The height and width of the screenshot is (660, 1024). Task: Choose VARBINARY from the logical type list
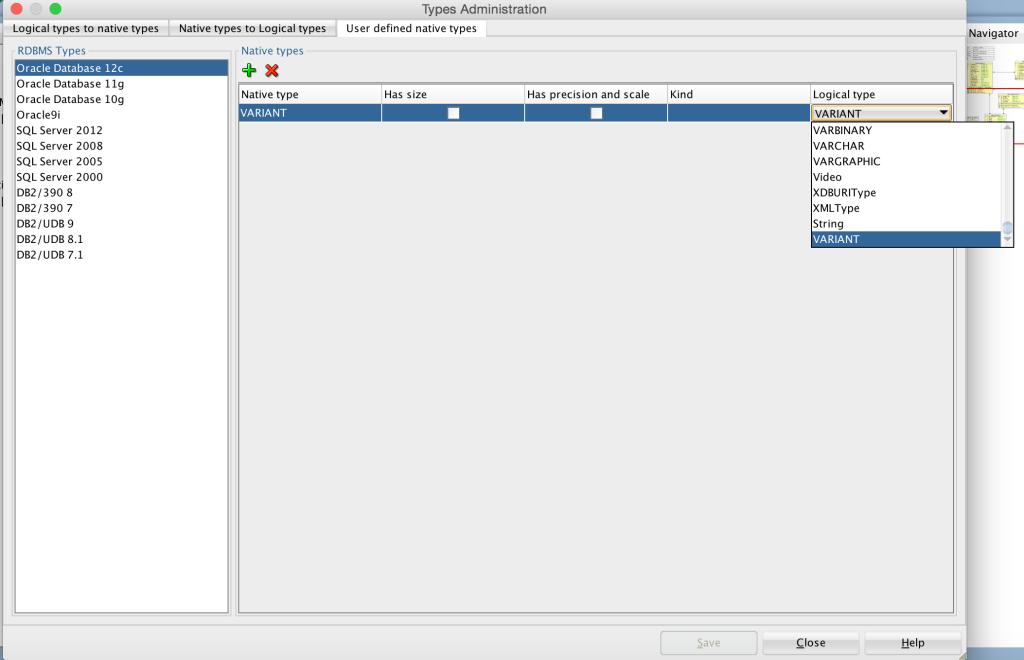[906, 130]
